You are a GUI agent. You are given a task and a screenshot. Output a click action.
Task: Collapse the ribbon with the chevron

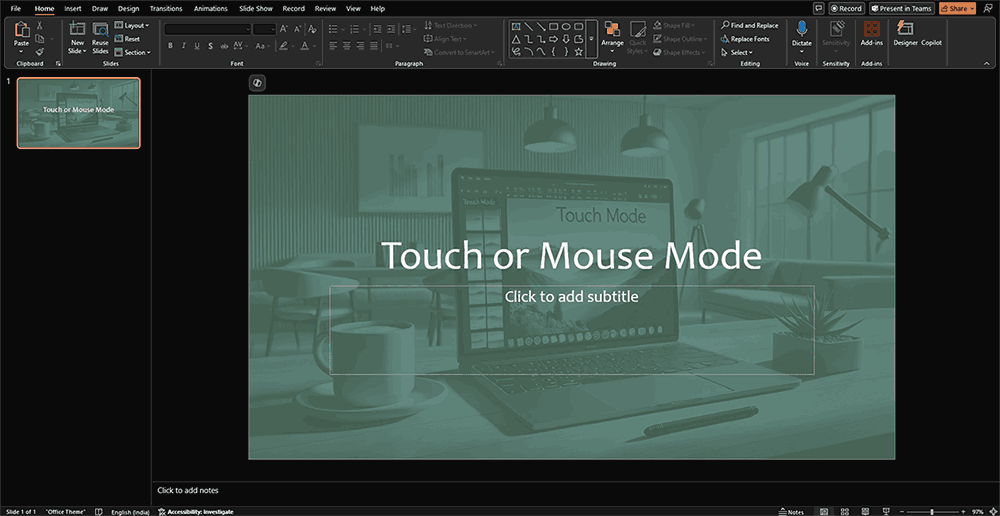[x=987, y=63]
